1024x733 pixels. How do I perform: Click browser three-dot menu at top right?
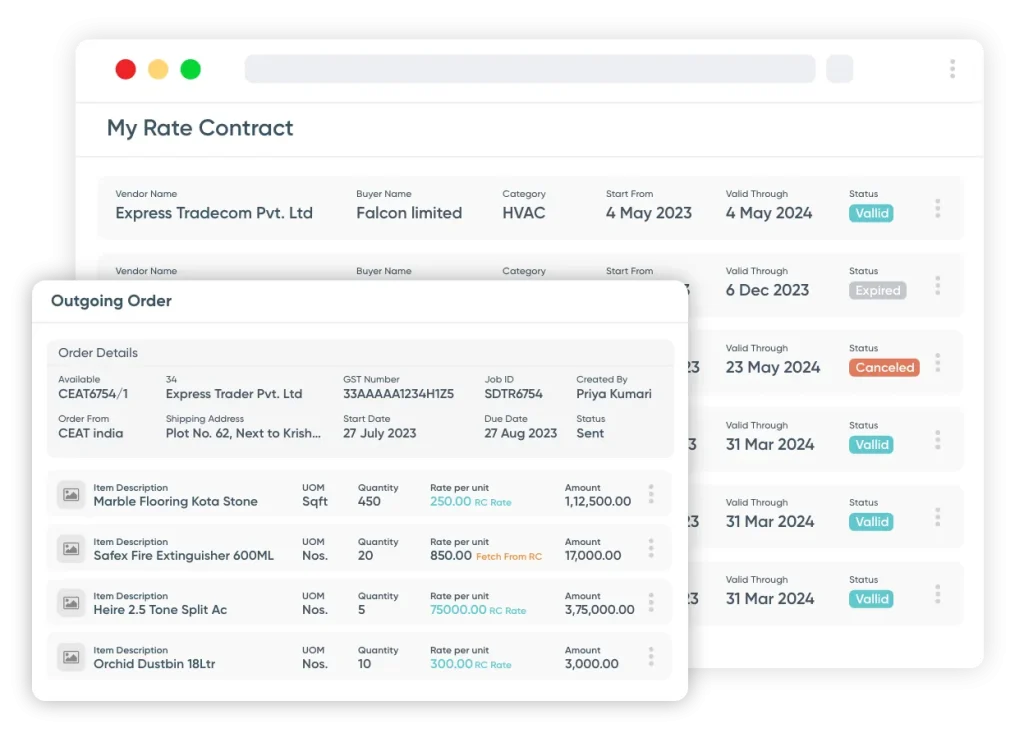point(952,69)
